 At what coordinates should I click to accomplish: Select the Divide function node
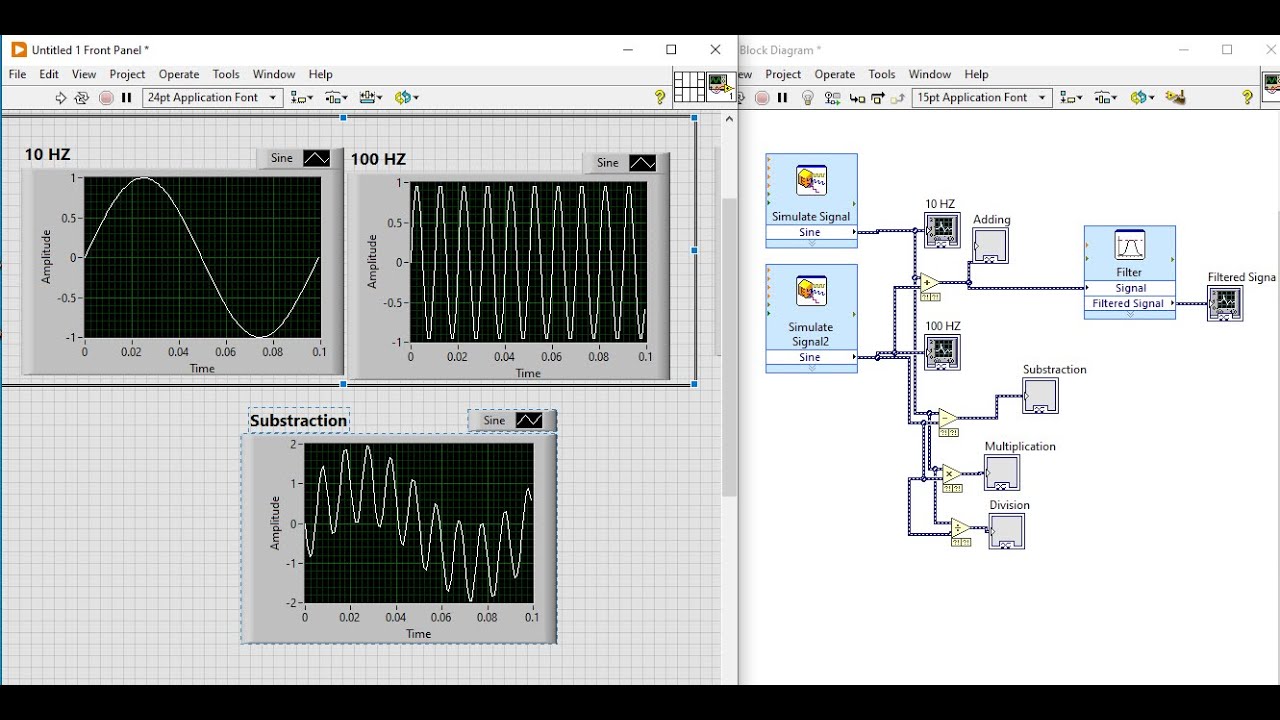(959, 528)
